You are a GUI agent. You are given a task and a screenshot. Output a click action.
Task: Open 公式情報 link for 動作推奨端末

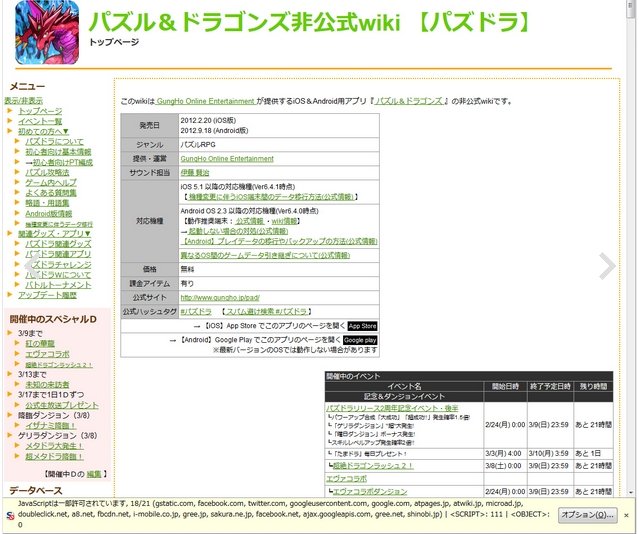click(x=249, y=221)
